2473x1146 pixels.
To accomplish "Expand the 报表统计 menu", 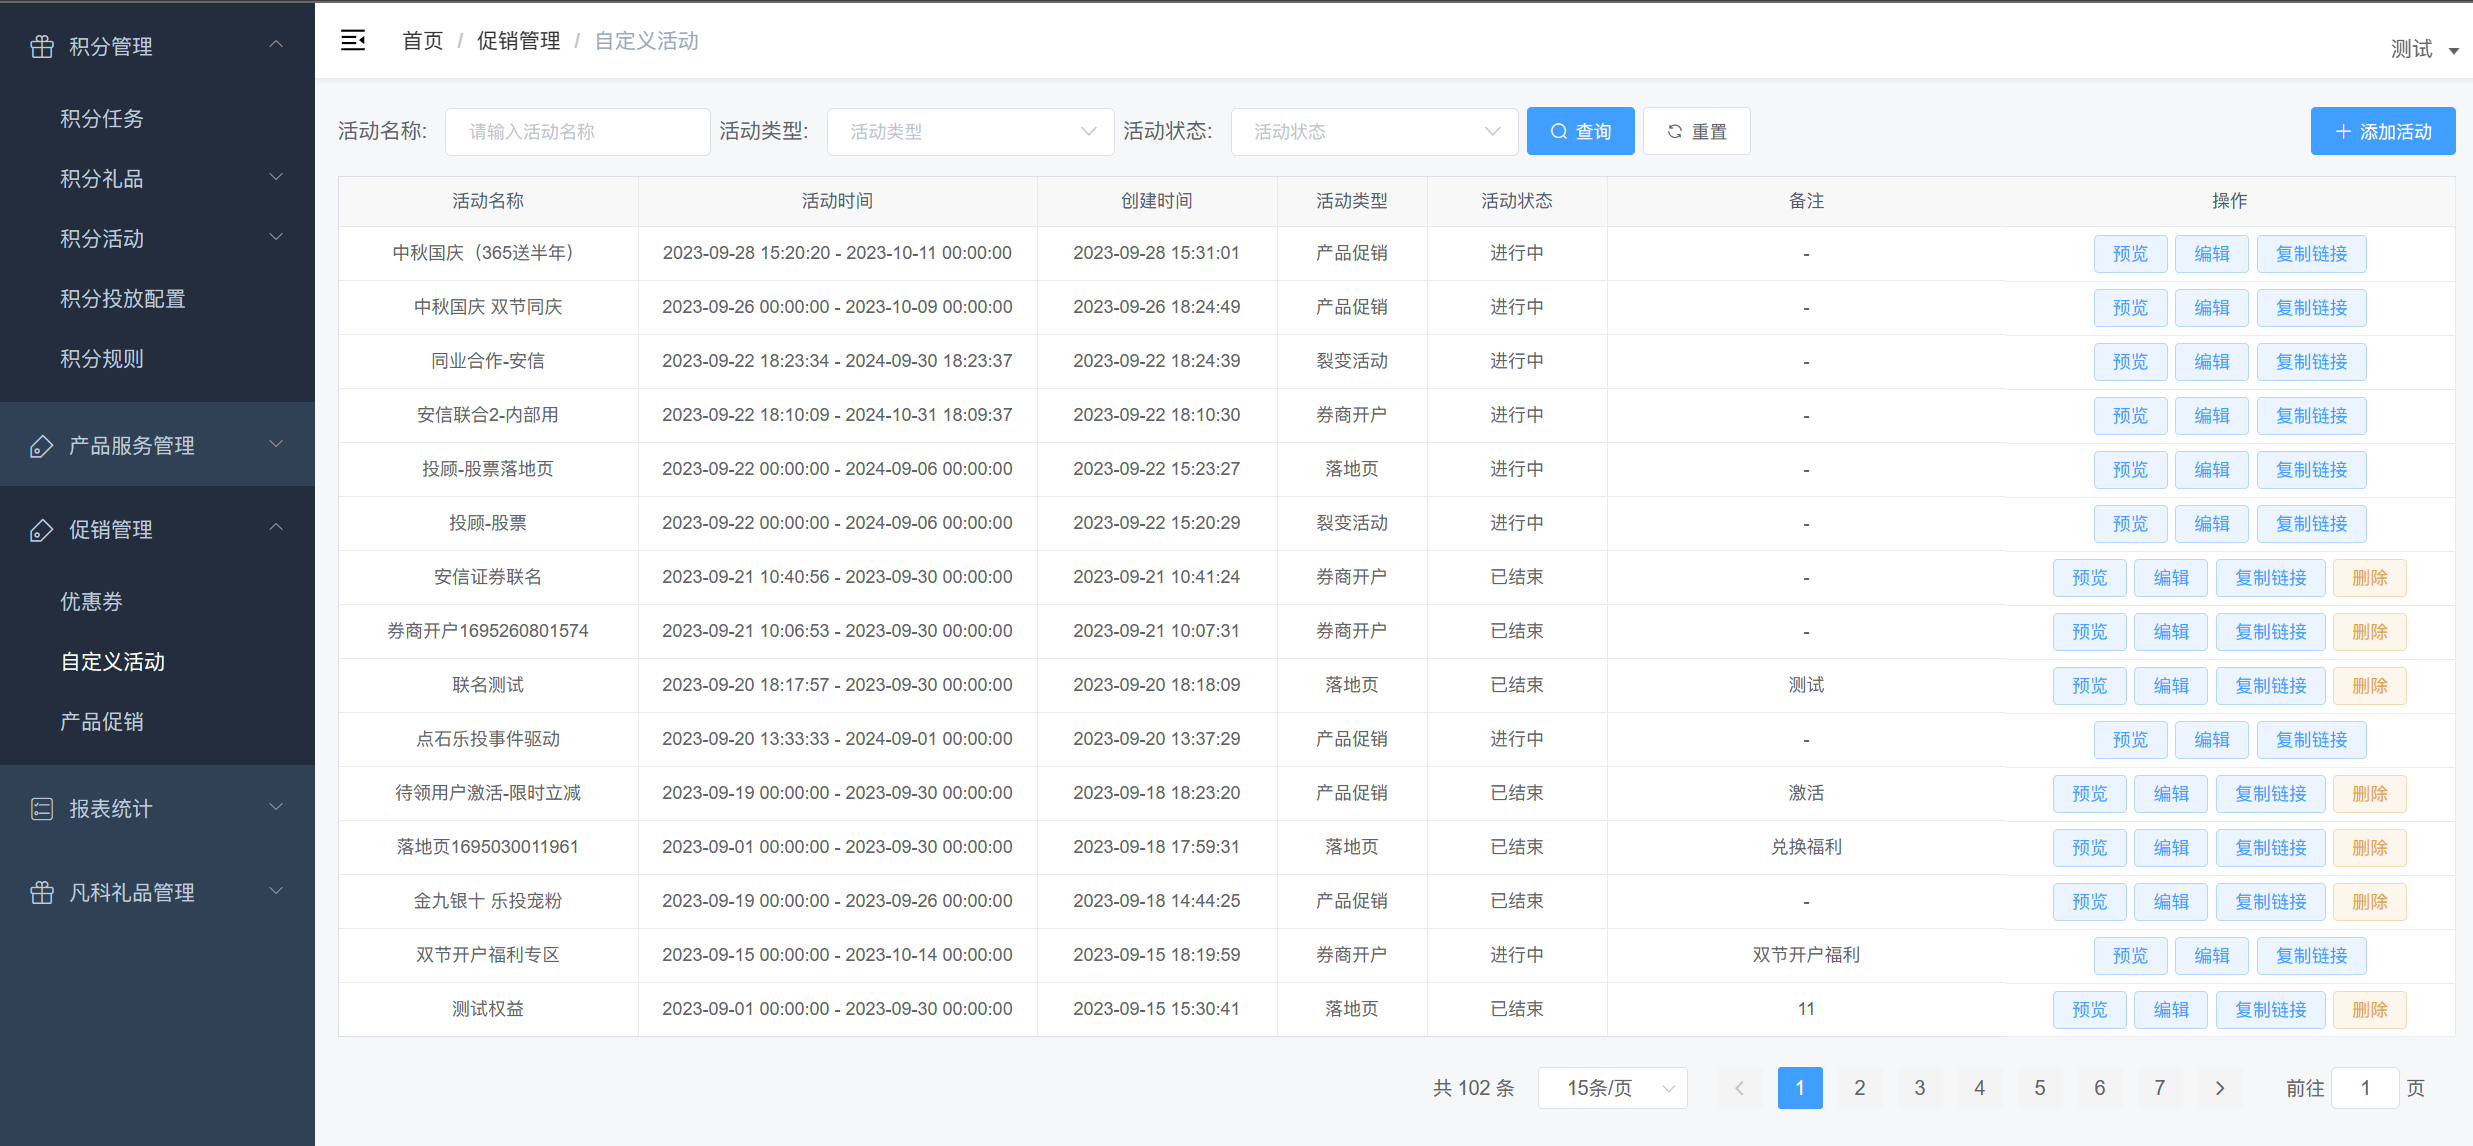I will tap(276, 807).
